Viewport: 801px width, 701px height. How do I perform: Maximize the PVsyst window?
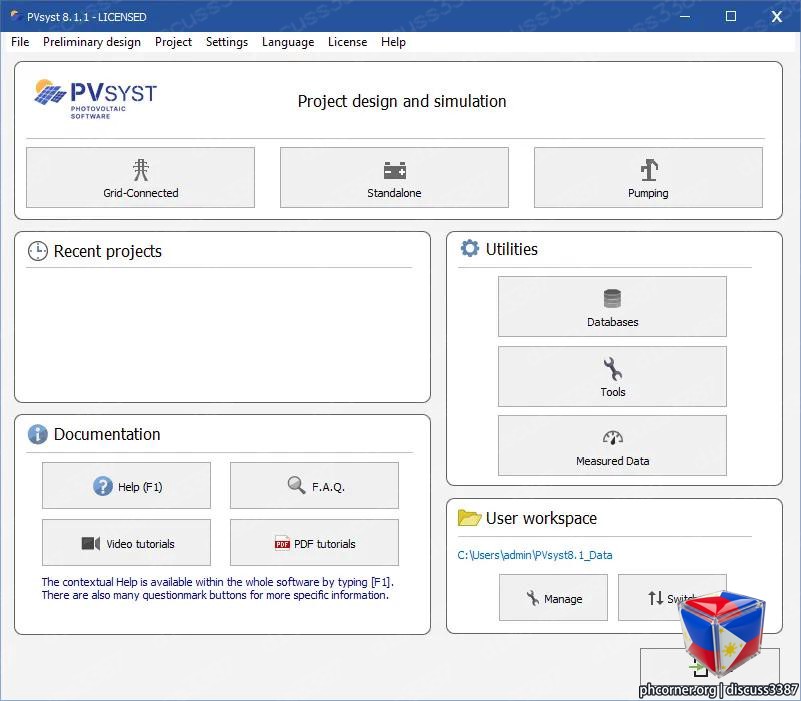(731, 16)
